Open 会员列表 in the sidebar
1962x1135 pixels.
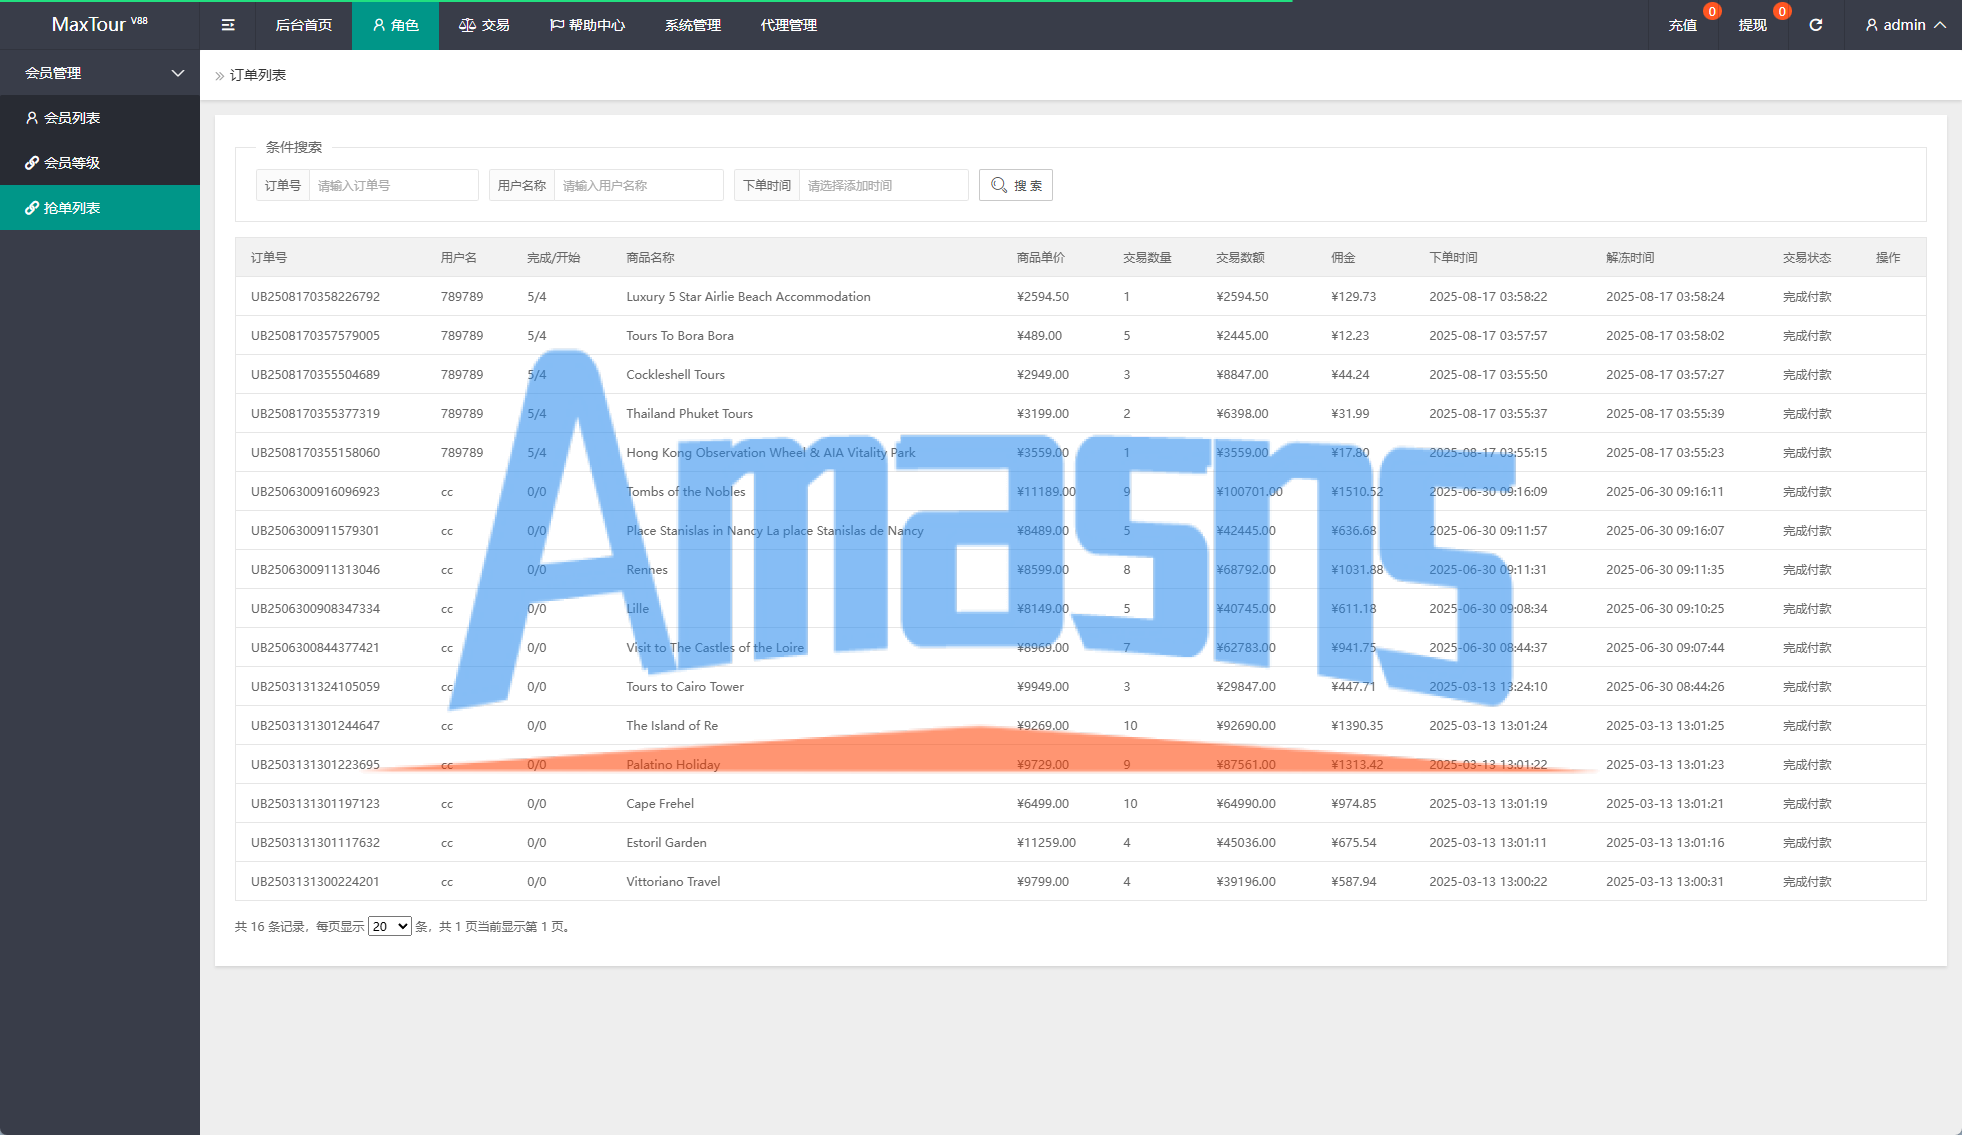coord(72,118)
